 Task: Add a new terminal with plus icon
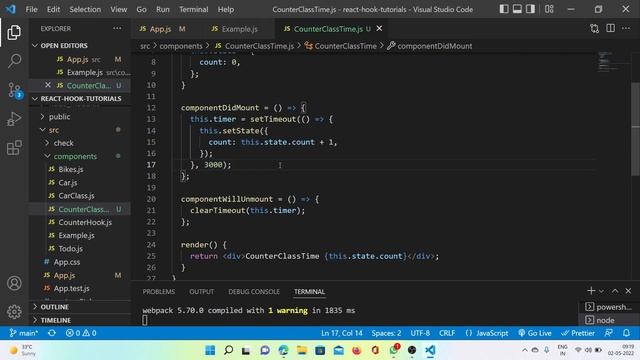[591, 291]
